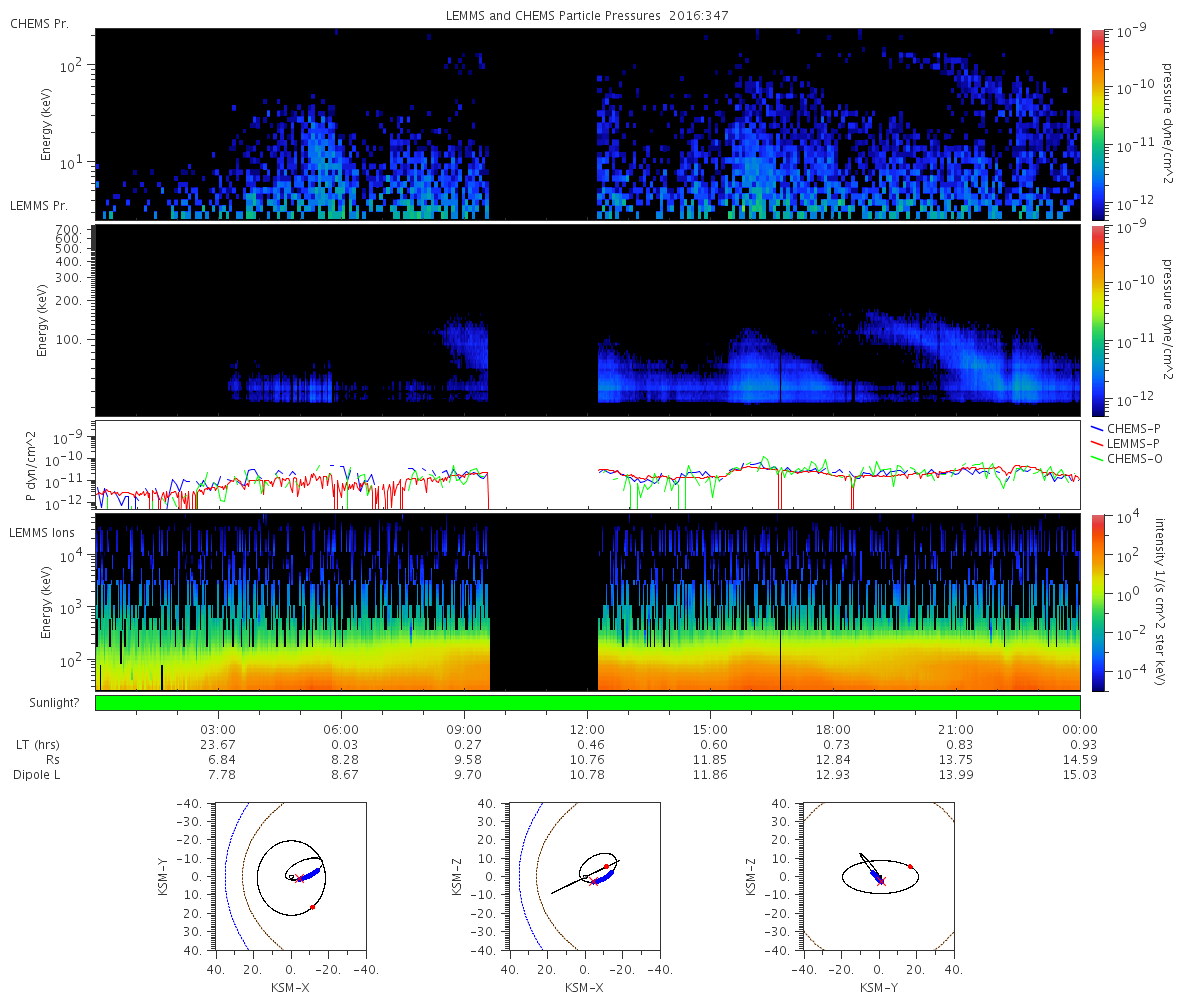Click the 12:00 time axis tick label
The width and height of the screenshot is (1200, 1000).
[587, 728]
